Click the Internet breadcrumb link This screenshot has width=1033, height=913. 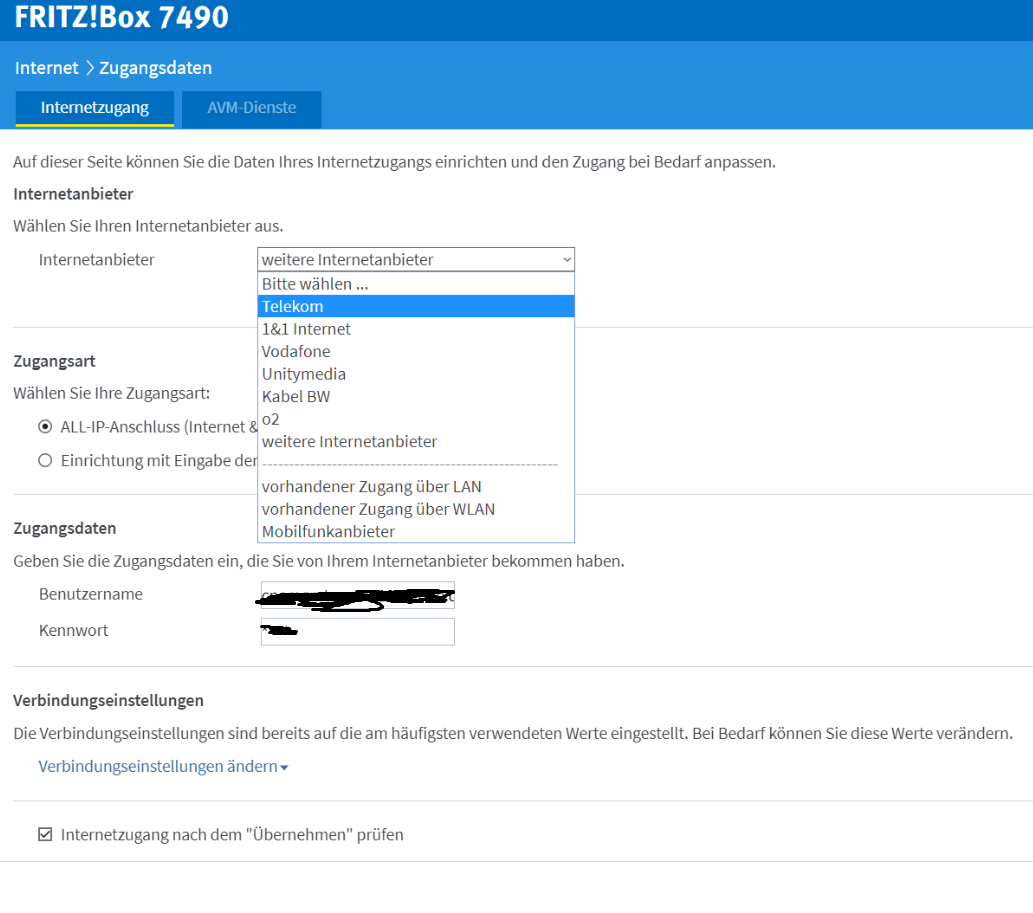46,68
